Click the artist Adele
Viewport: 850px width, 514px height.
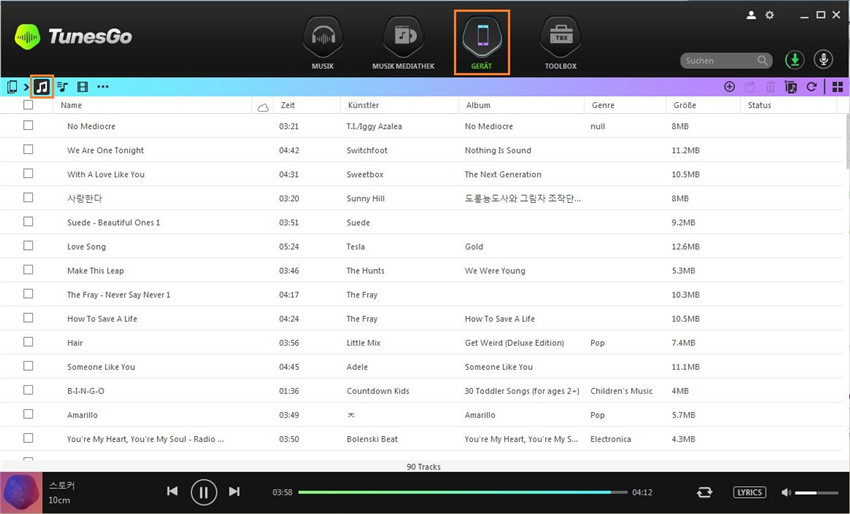(357, 367)
